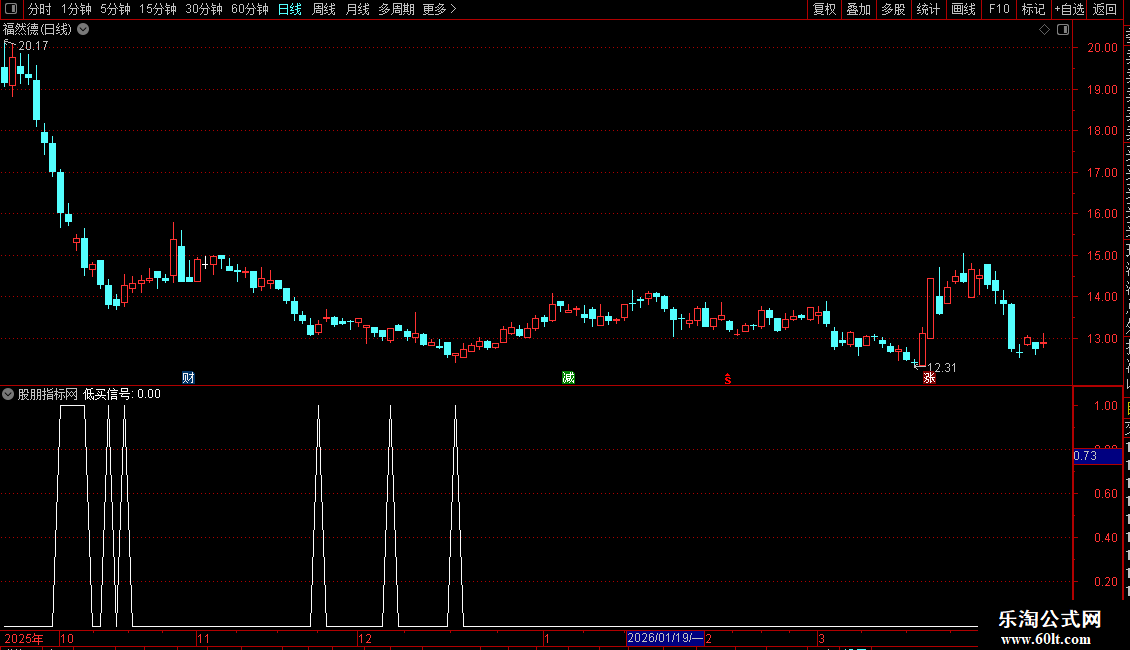Click the 20.17 high price label
Viewport: 1130px width, 650px height.
tap(33, 46)
